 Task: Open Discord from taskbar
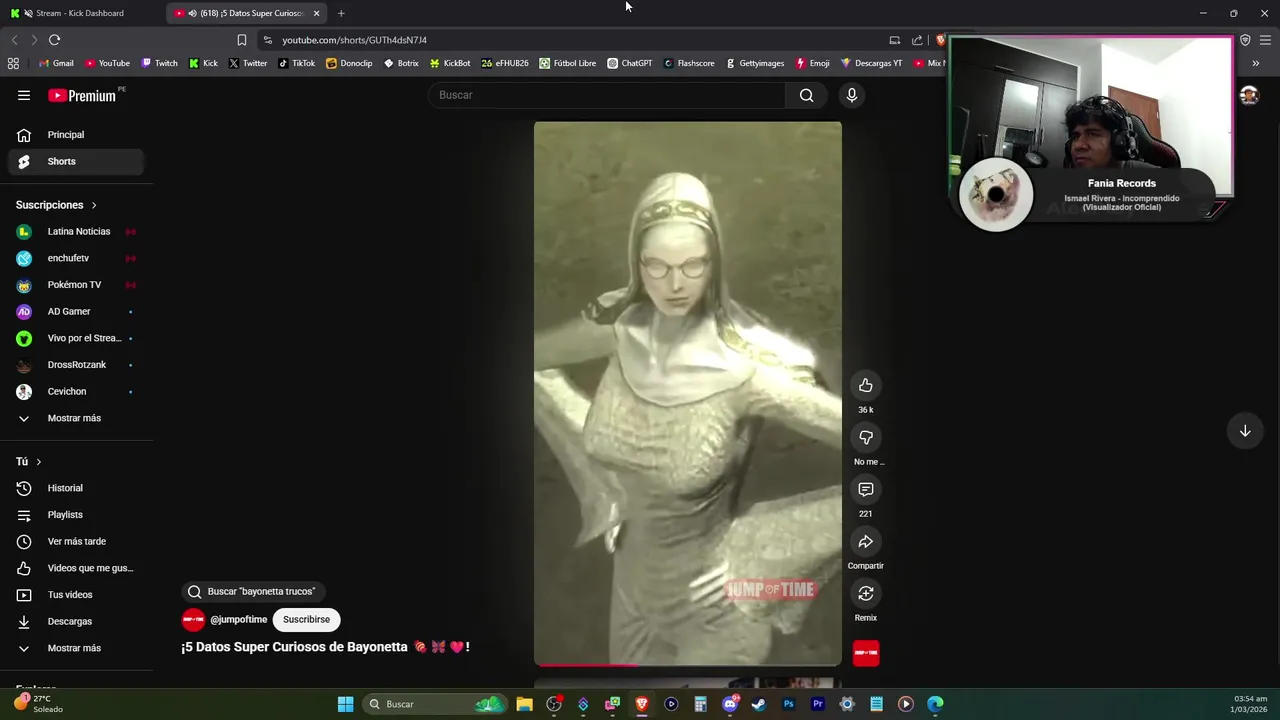[730, 704]
